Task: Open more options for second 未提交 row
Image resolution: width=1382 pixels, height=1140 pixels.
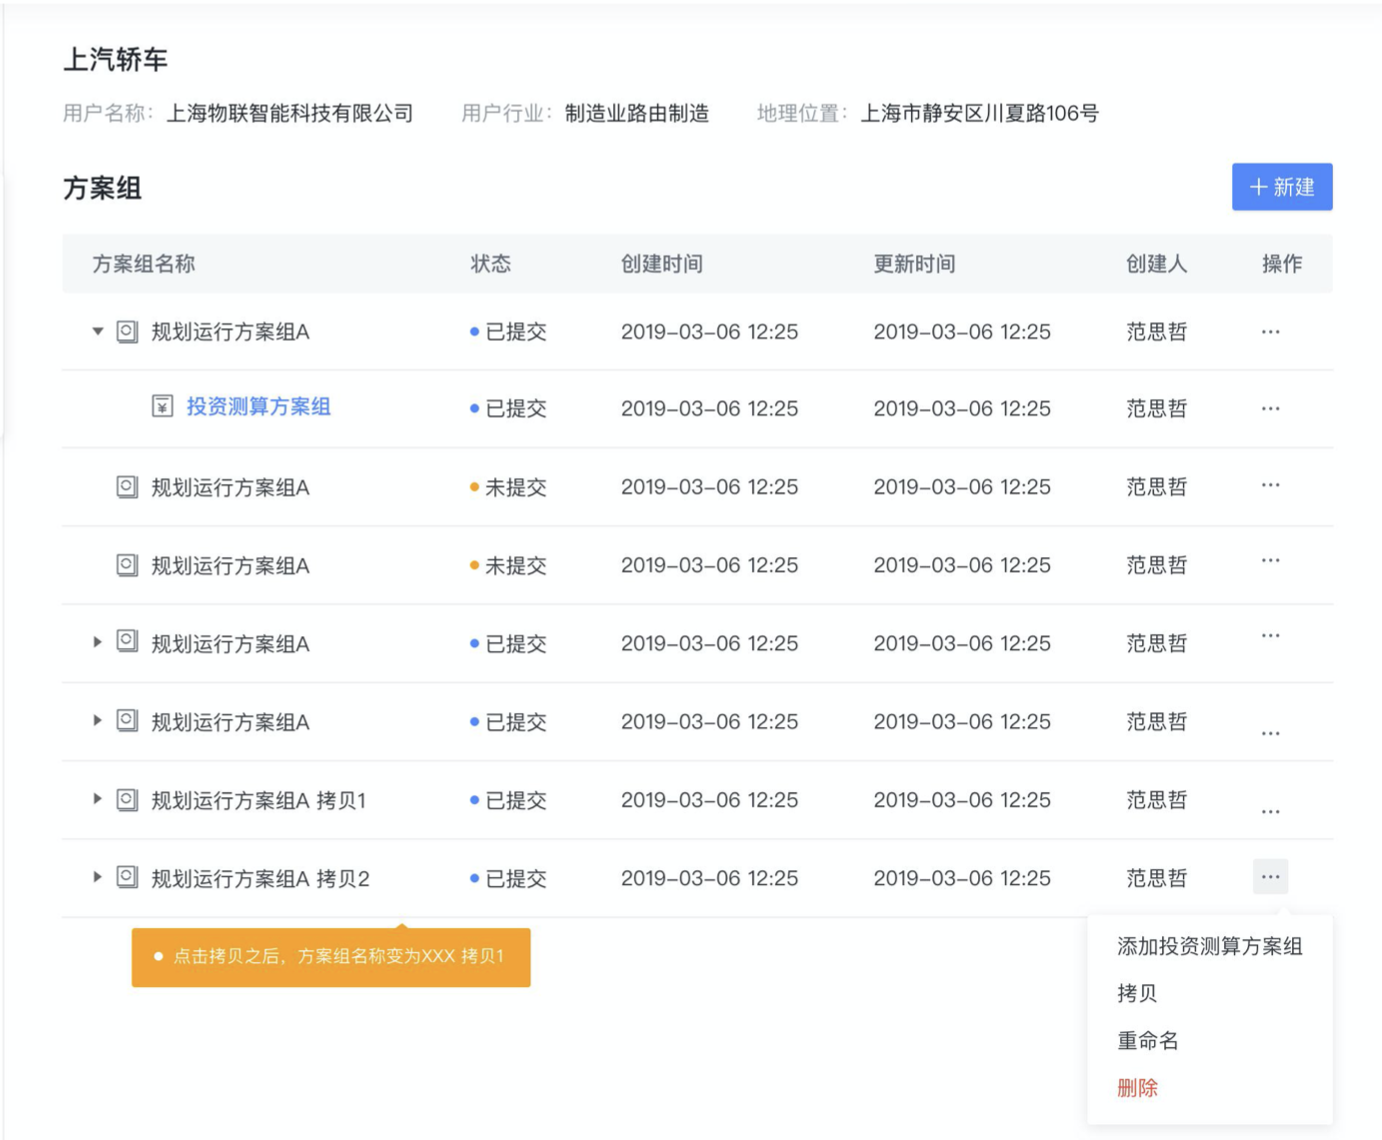Action: point(1270,560)
